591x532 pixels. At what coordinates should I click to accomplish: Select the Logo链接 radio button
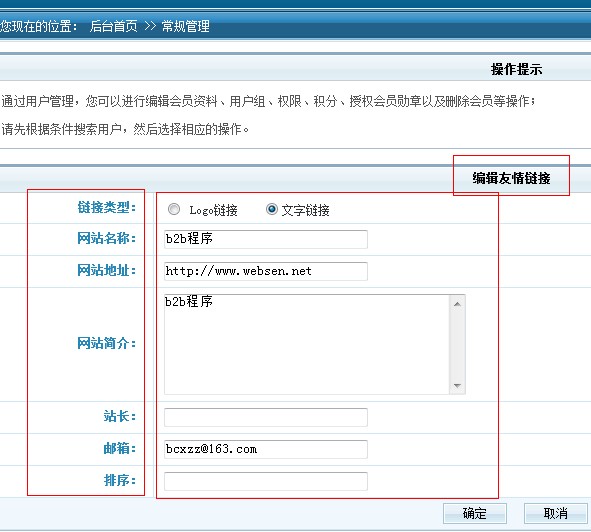pyautogui.click(x=174, y=209)
